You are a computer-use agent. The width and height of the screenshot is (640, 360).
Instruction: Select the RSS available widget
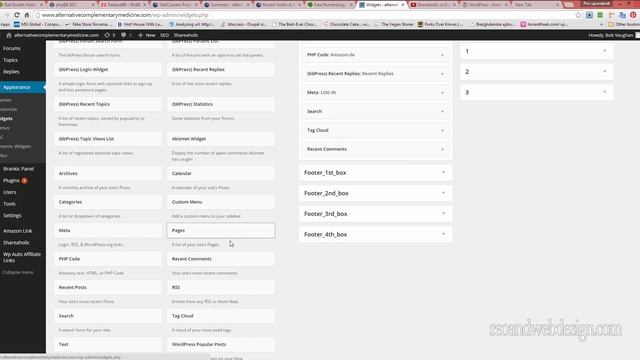click(x=221, y=287)
